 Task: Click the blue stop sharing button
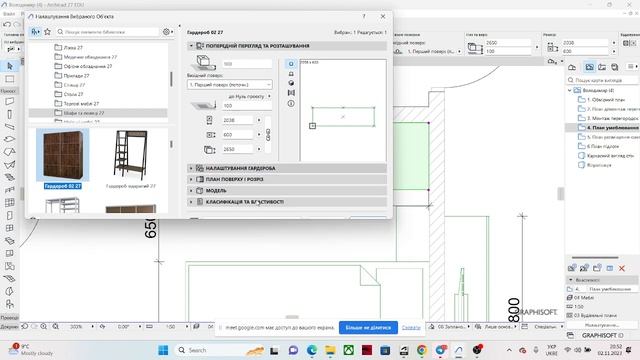point(368,327)
